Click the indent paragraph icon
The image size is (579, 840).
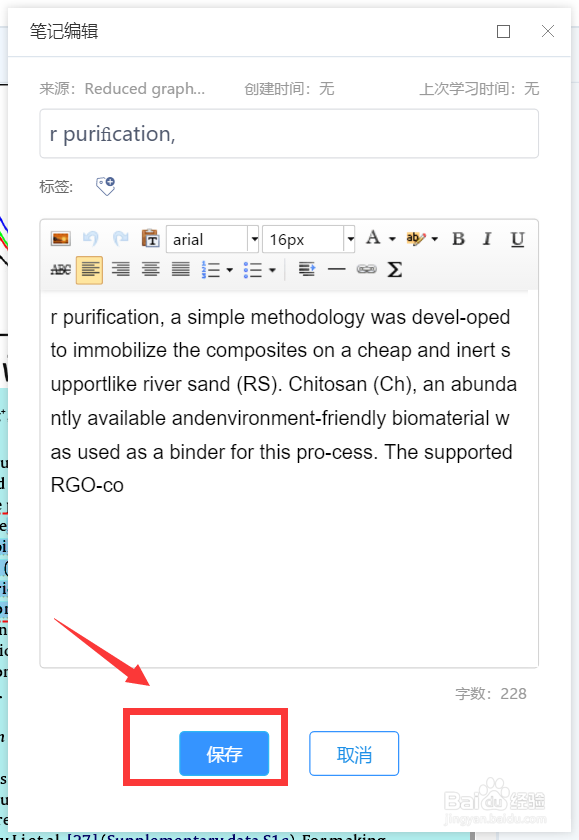307,269
